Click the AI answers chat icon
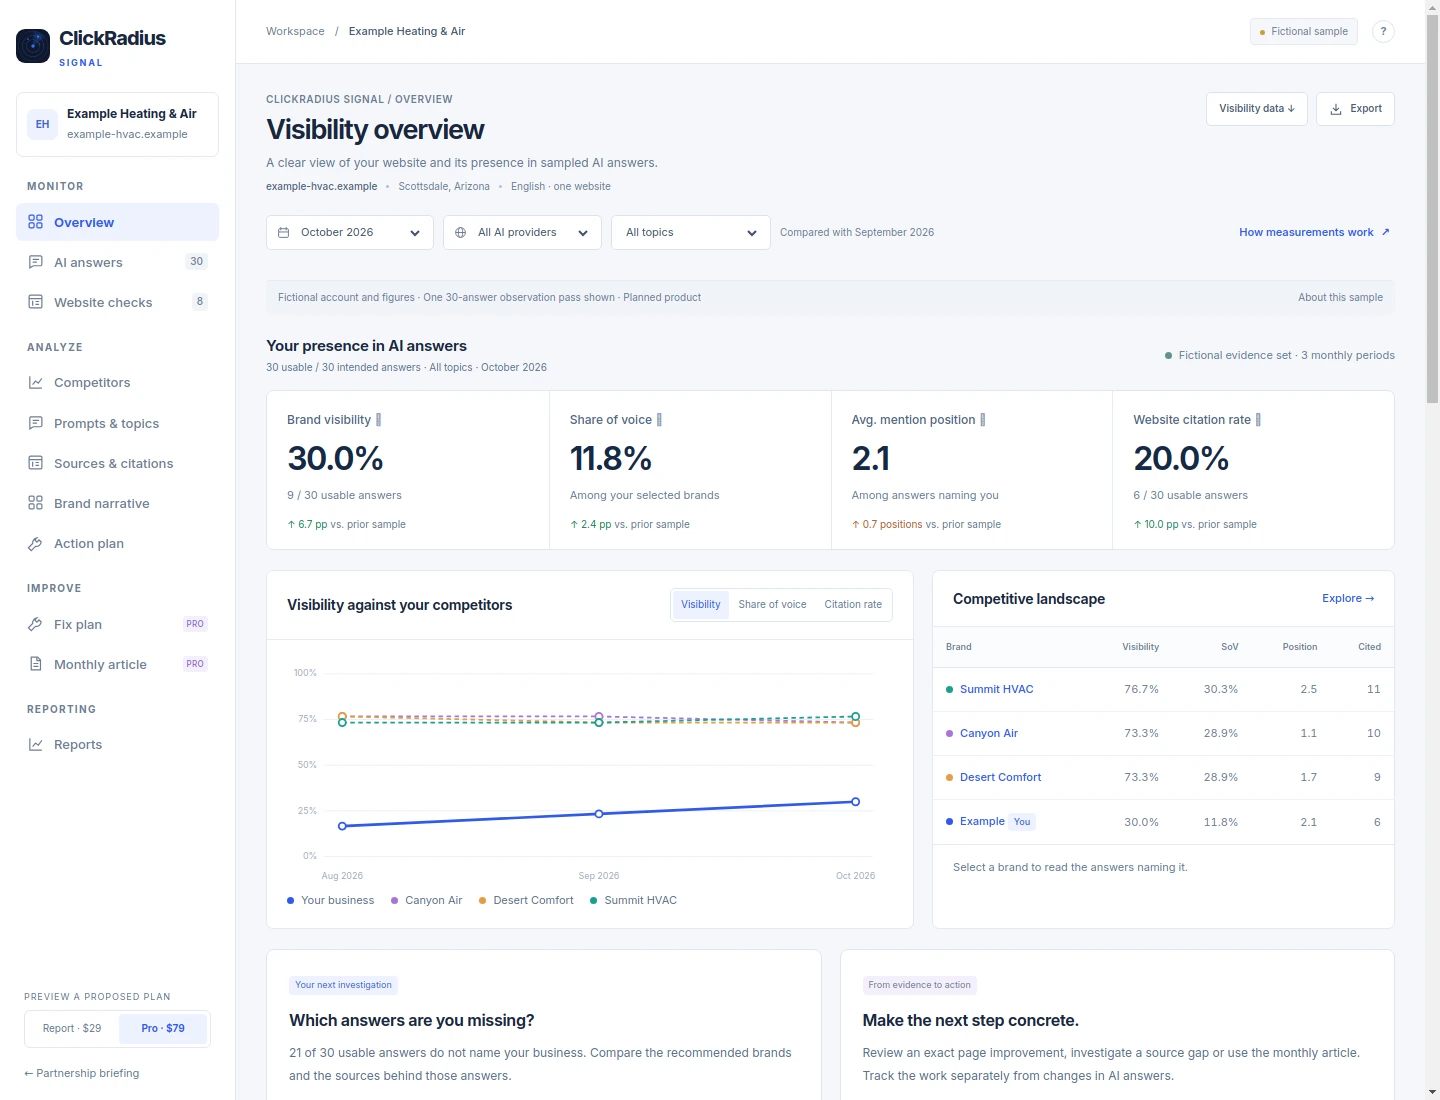Screen dimensions: 1440x1100 (x=36, y=262)
